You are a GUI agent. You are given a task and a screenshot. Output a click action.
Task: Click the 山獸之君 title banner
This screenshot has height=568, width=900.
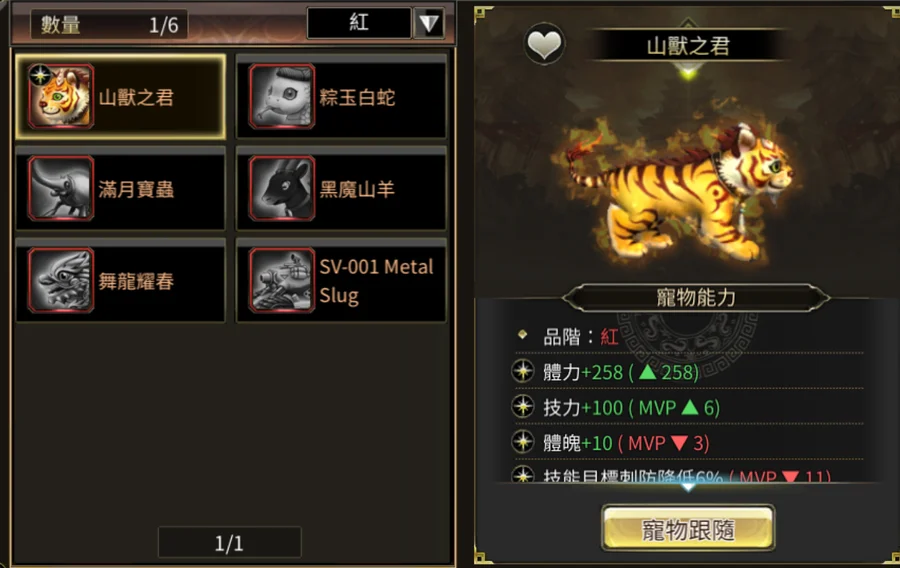[688, 46]
